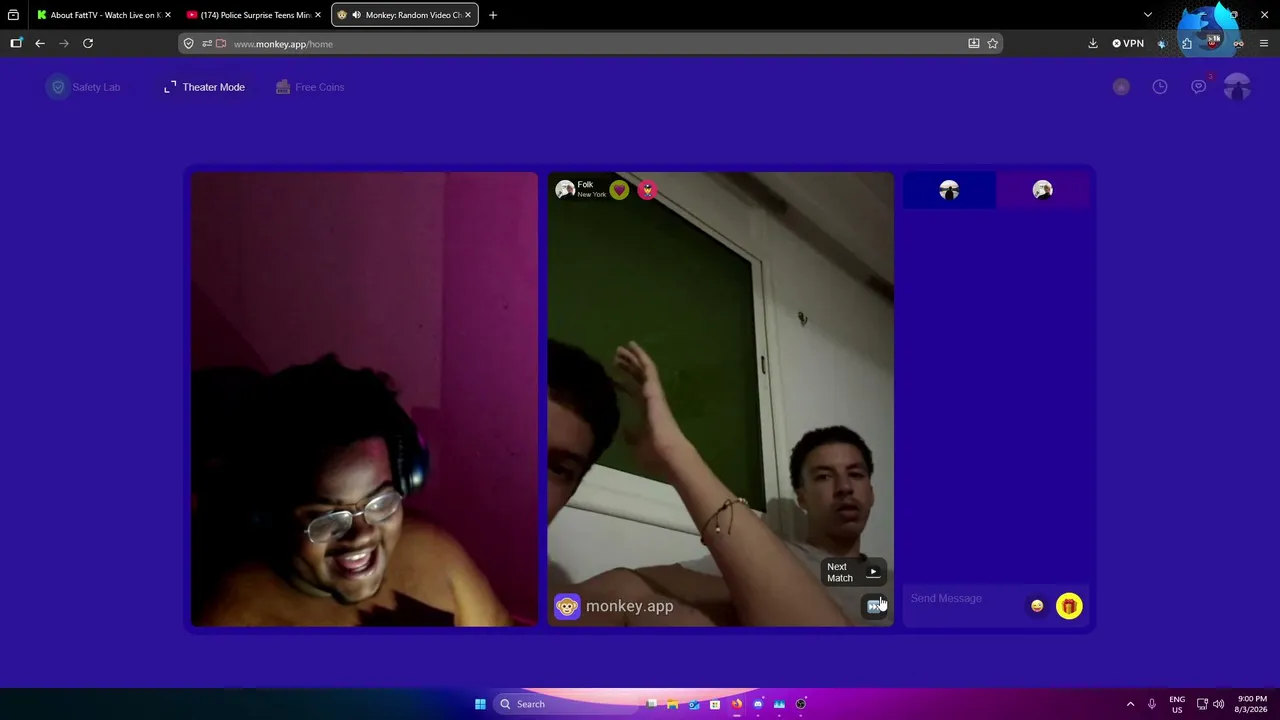
Task: Click the red report badge on Folk's video
Action: (648, 190)
